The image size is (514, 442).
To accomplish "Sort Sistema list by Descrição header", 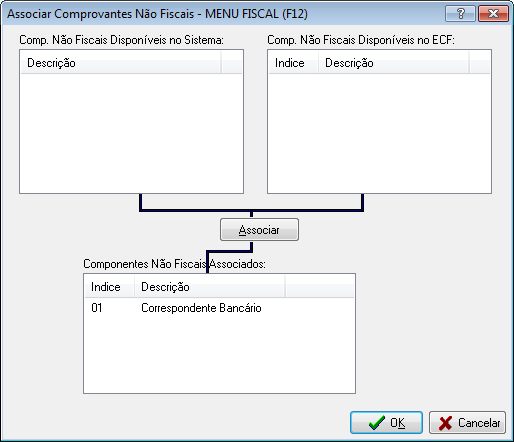I will [120, 63].
